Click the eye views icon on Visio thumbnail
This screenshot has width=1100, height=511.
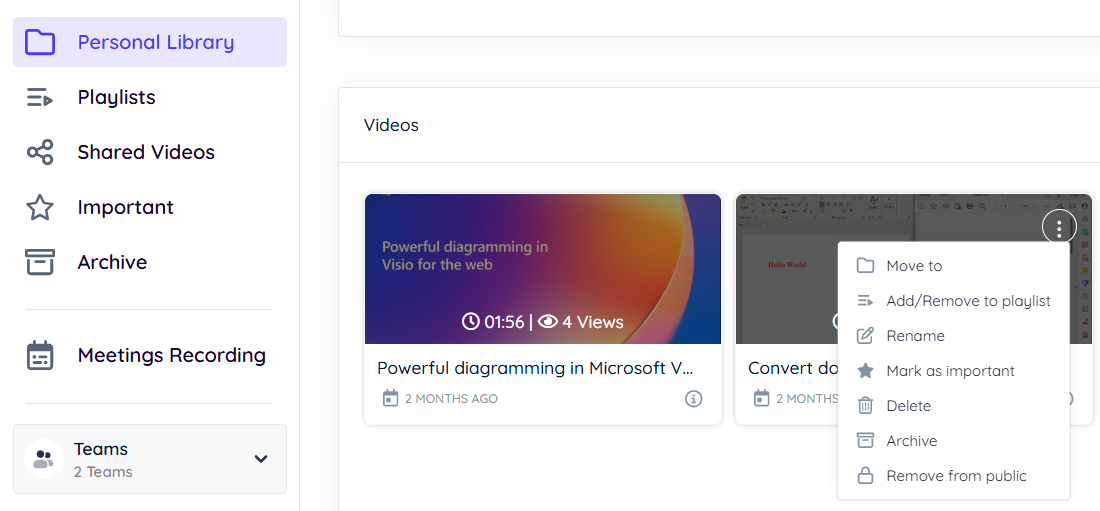point(548,321)
